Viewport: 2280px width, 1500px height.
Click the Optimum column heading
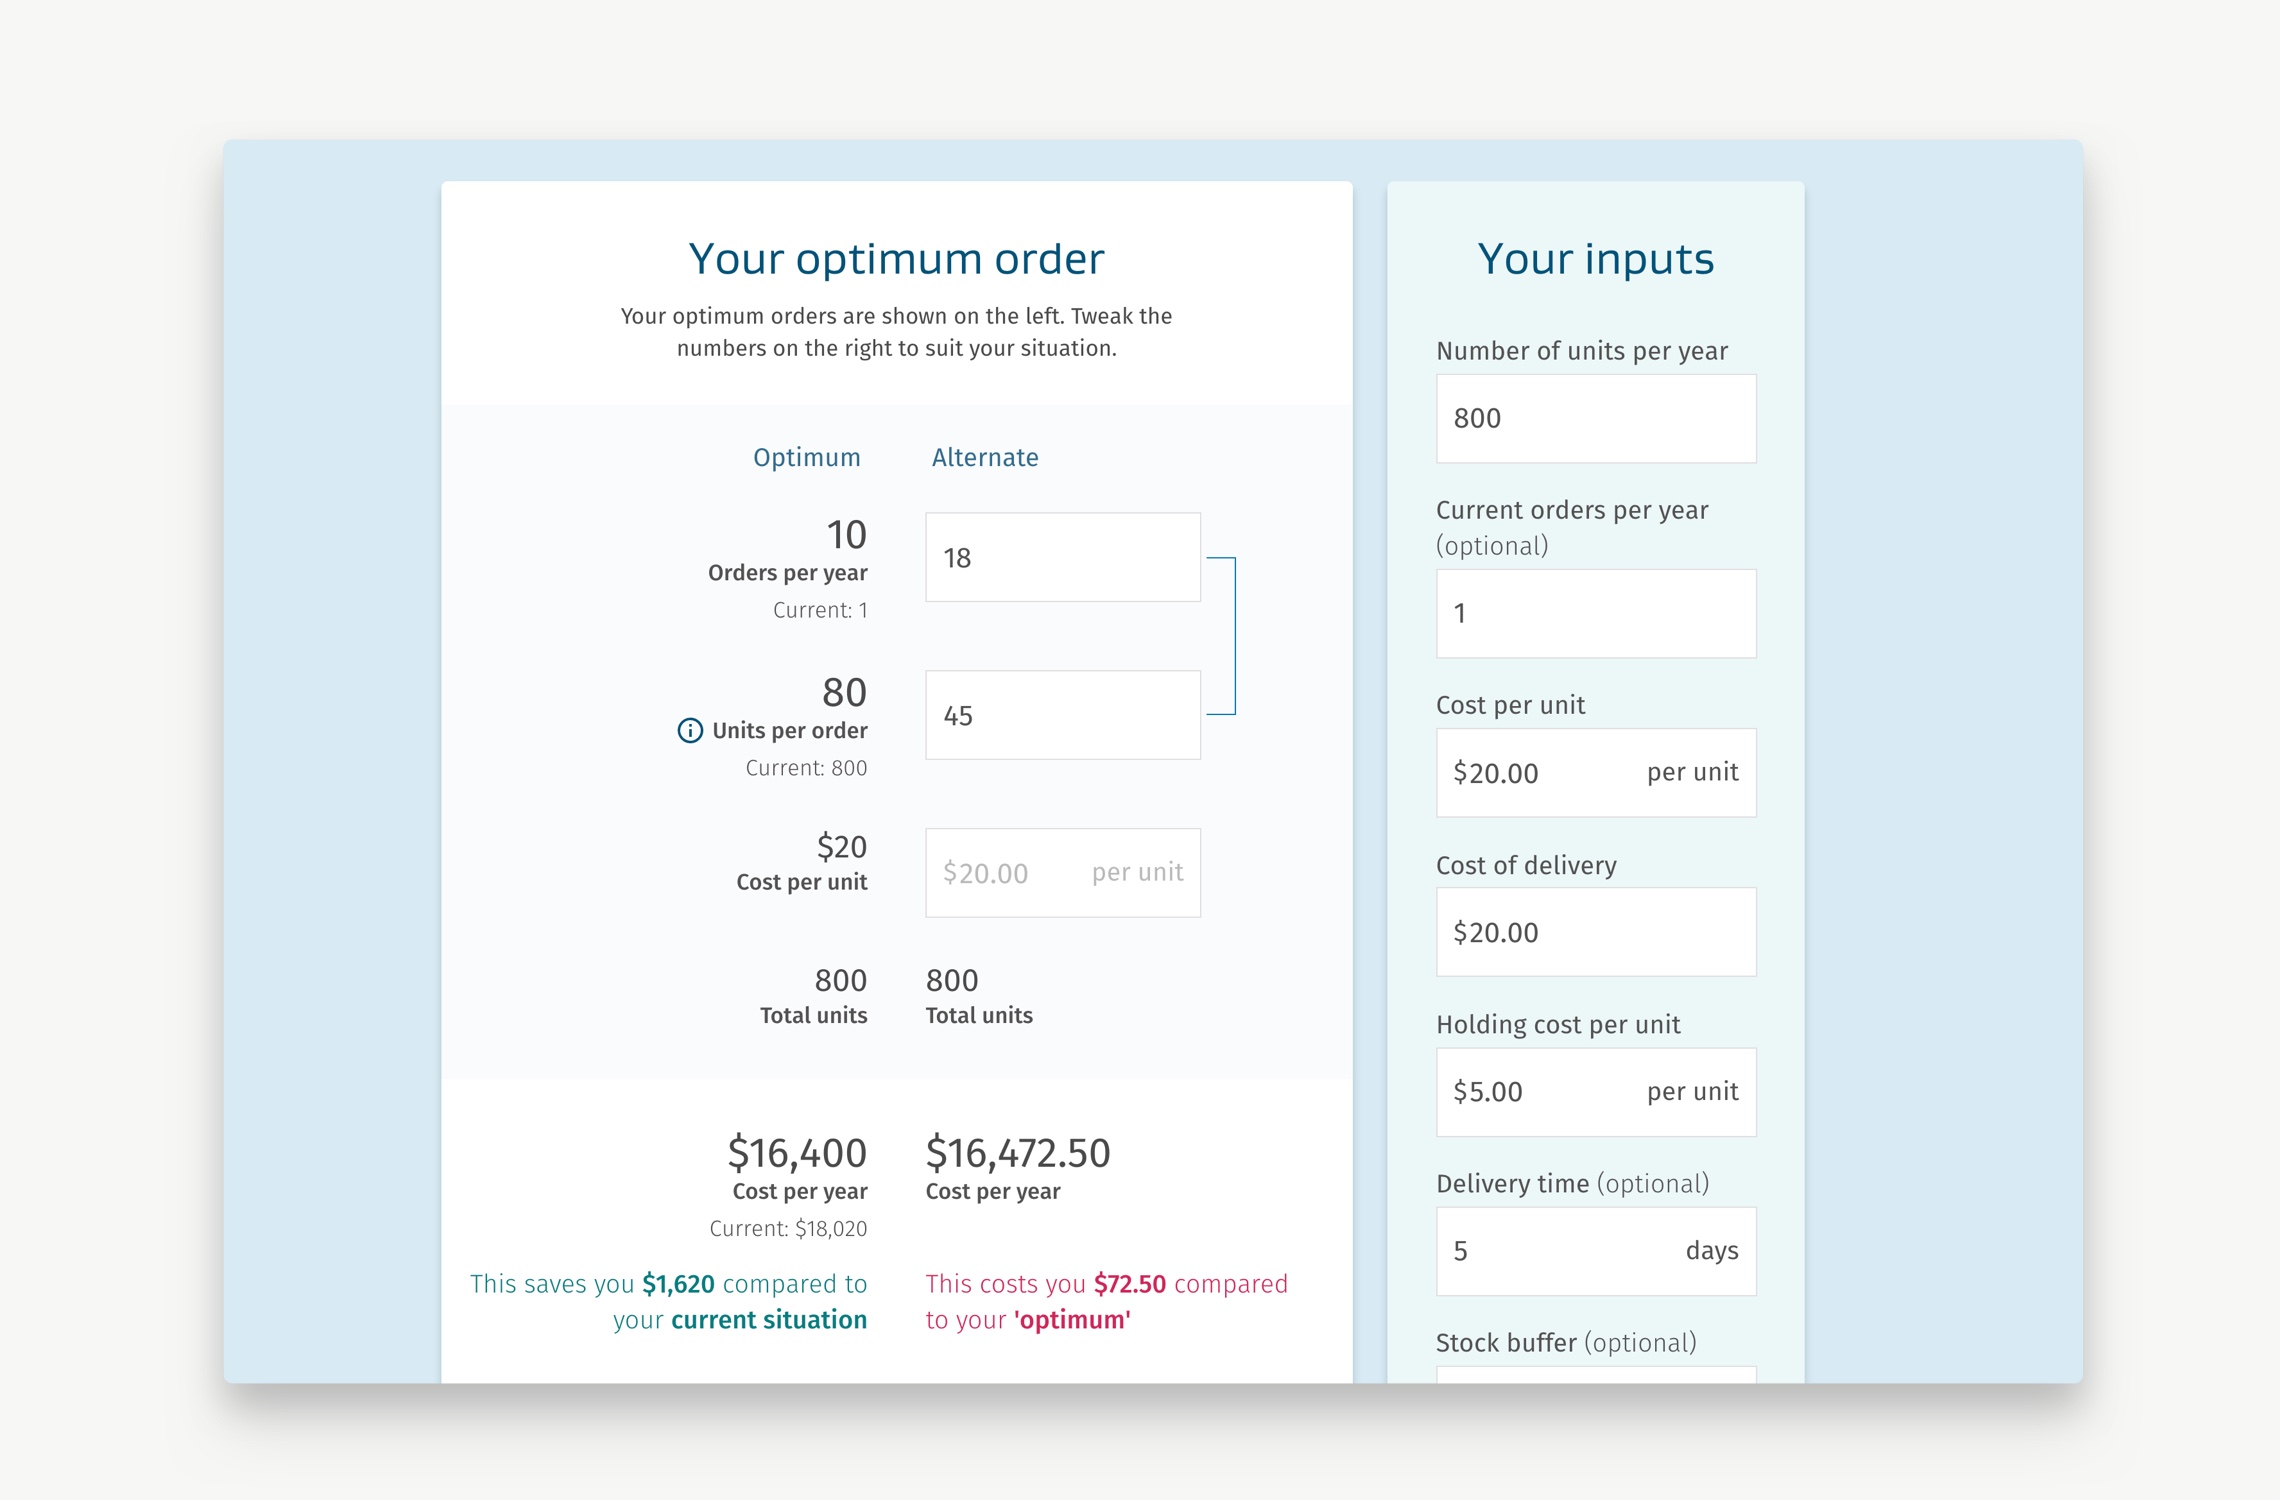pyautogui.click(x=807, y=457)
